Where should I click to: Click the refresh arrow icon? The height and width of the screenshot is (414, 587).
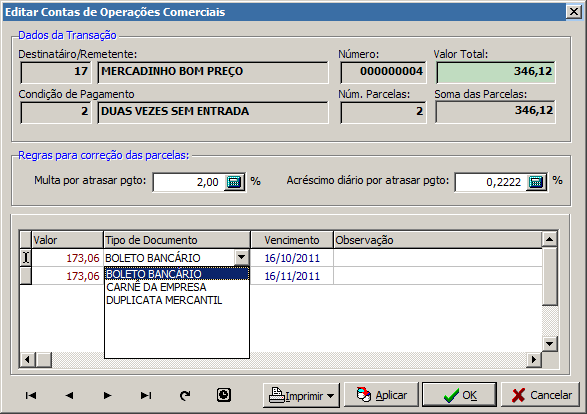[185, 395]
